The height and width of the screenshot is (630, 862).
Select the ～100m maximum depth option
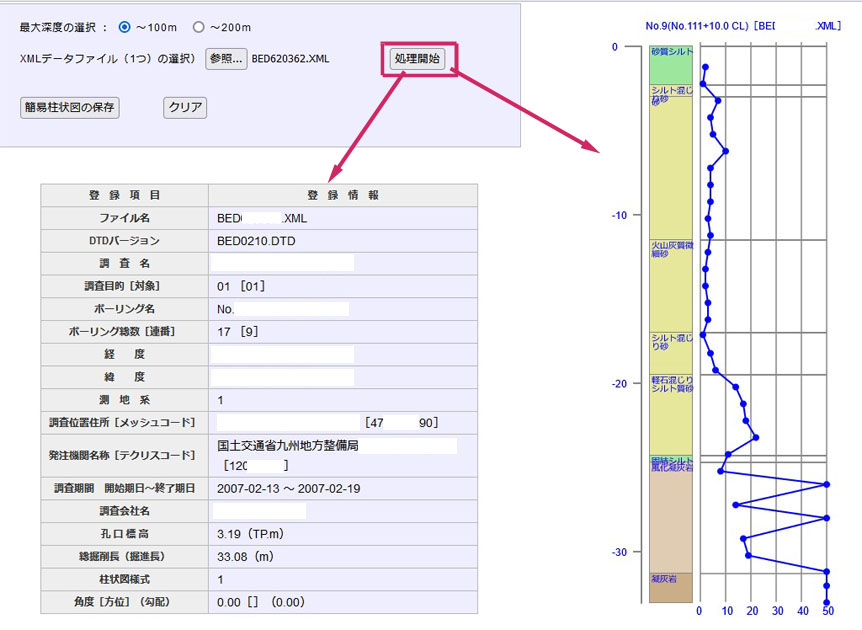125,27
